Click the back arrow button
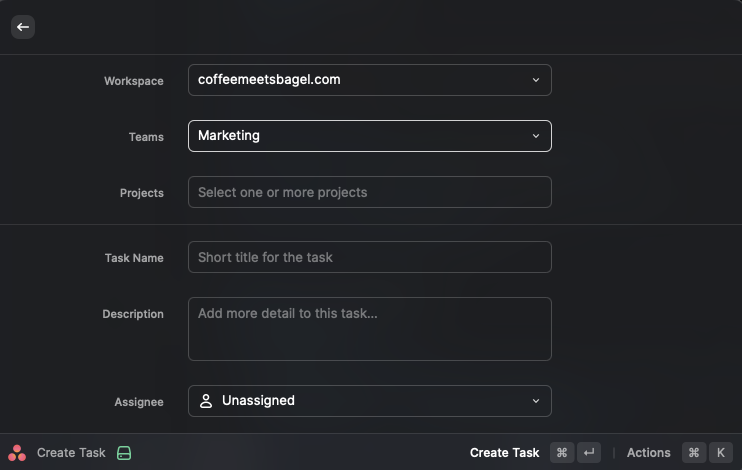 (x=23, y=27)
